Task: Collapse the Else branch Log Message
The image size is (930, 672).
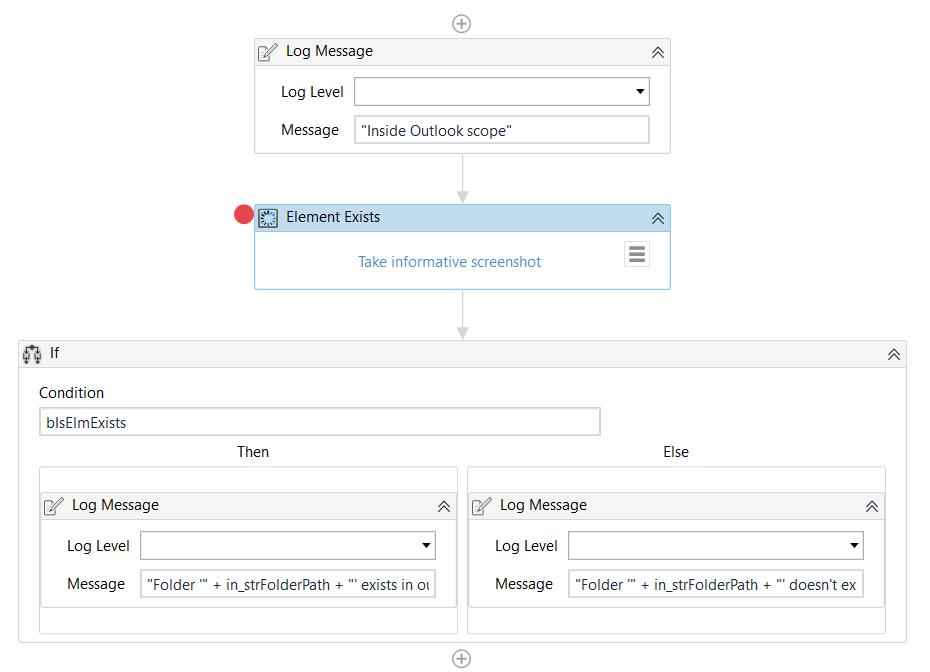Action: point(872,506)
